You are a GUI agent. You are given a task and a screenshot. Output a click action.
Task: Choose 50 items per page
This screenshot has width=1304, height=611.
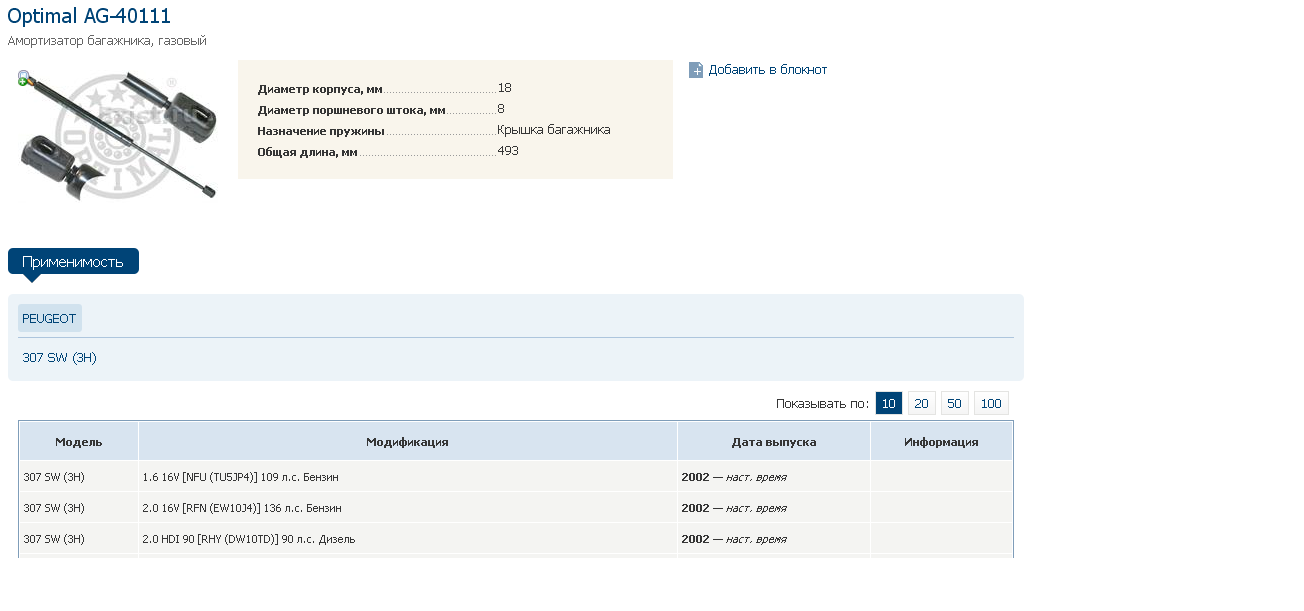click(954, 404)
